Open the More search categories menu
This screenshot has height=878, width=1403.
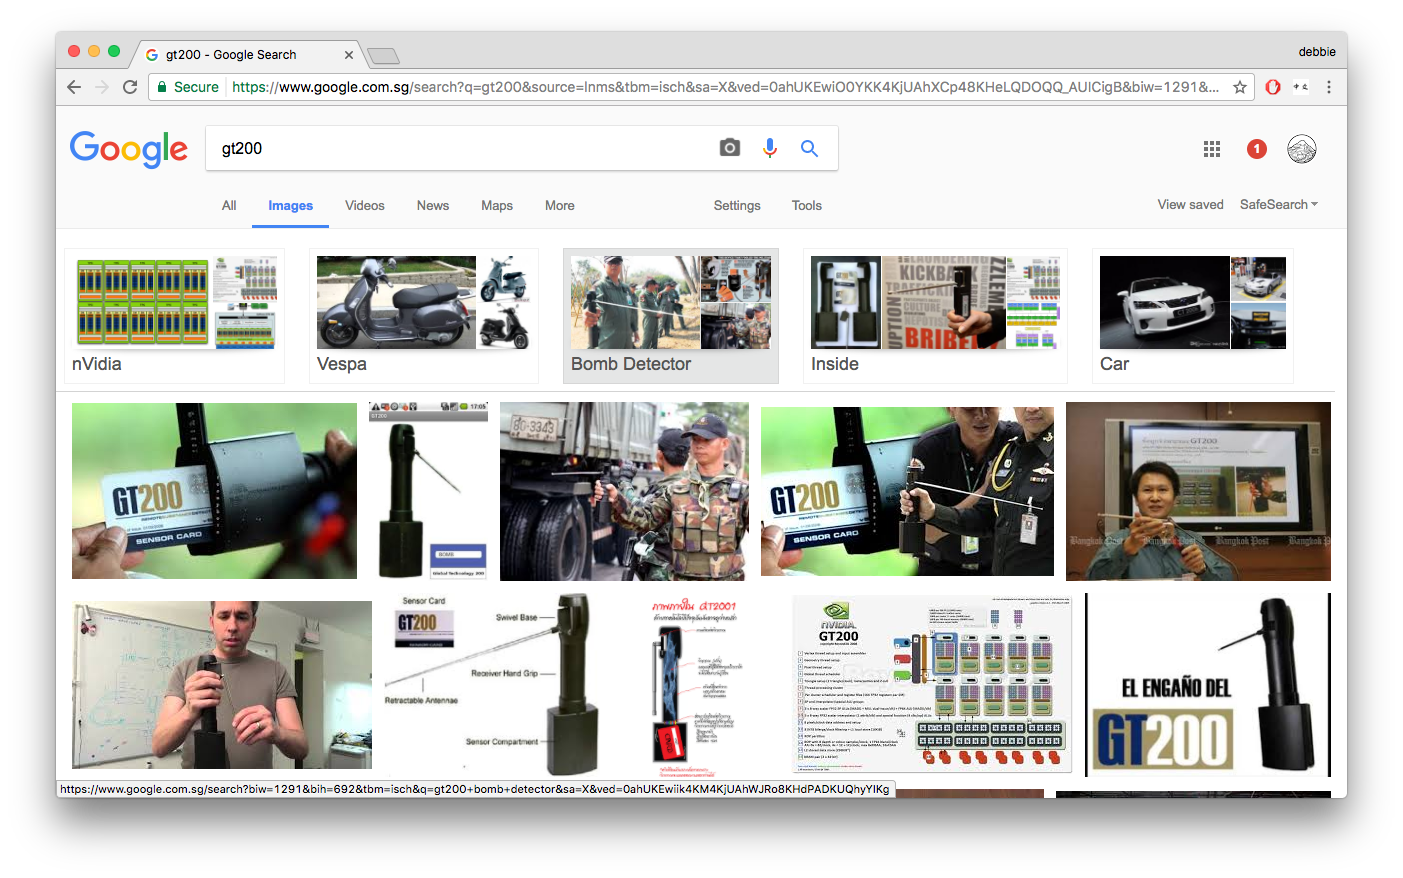click(x=559, y=205)
